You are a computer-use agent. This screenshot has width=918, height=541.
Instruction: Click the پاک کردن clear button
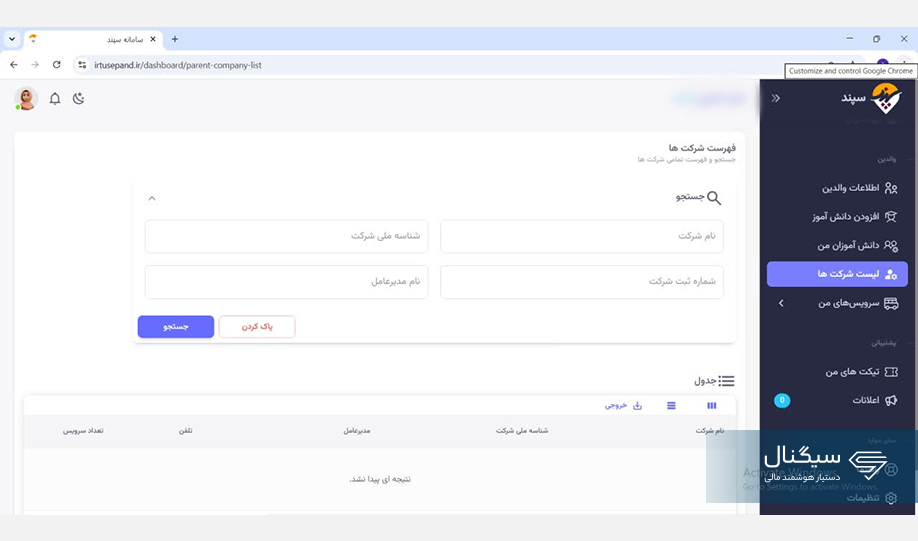(257, 327)
